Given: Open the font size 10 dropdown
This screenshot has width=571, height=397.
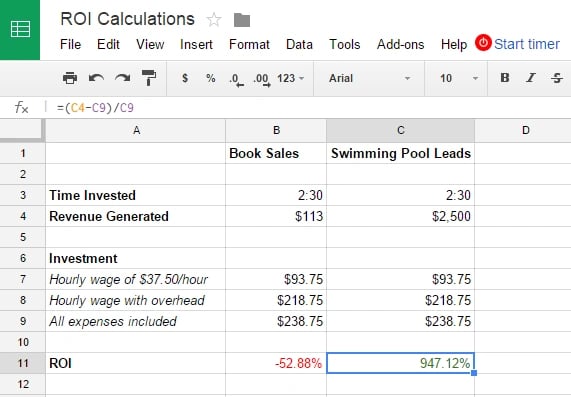Looking at the screenshot, I should [458, 78].
